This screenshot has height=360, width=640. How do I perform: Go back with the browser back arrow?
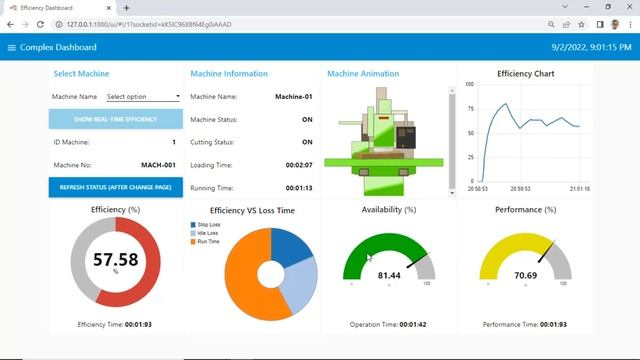point(10,24)
